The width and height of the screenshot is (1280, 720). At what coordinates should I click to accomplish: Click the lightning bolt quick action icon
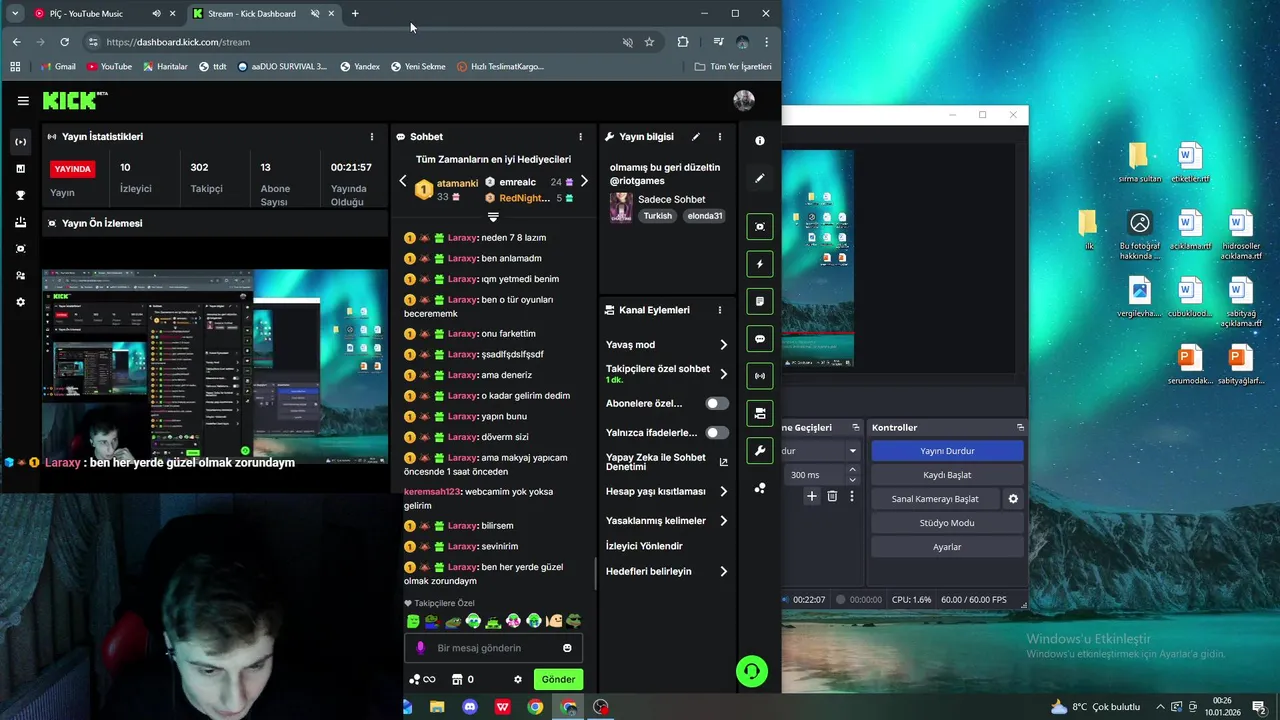click(x=760, y=264)
